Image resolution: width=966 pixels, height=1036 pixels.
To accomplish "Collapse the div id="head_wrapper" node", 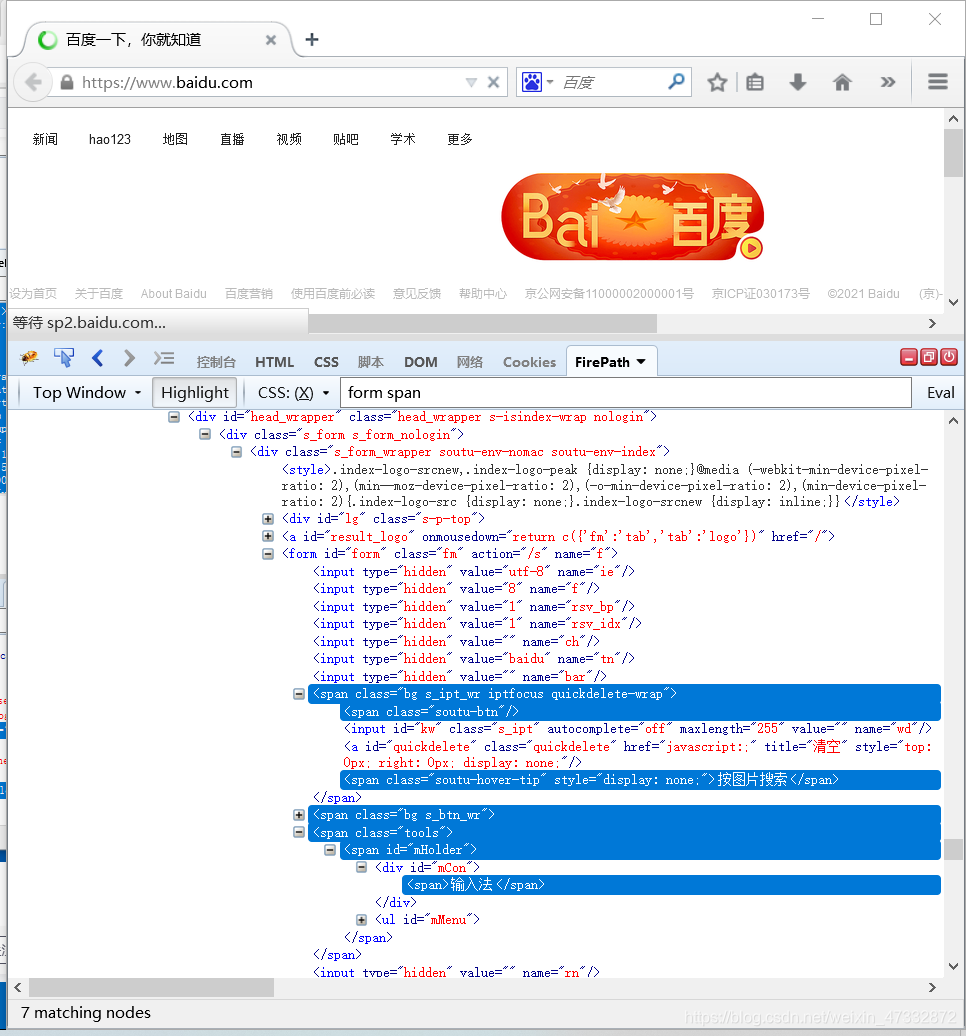I will pyautogui.click(x=174, y=417).
